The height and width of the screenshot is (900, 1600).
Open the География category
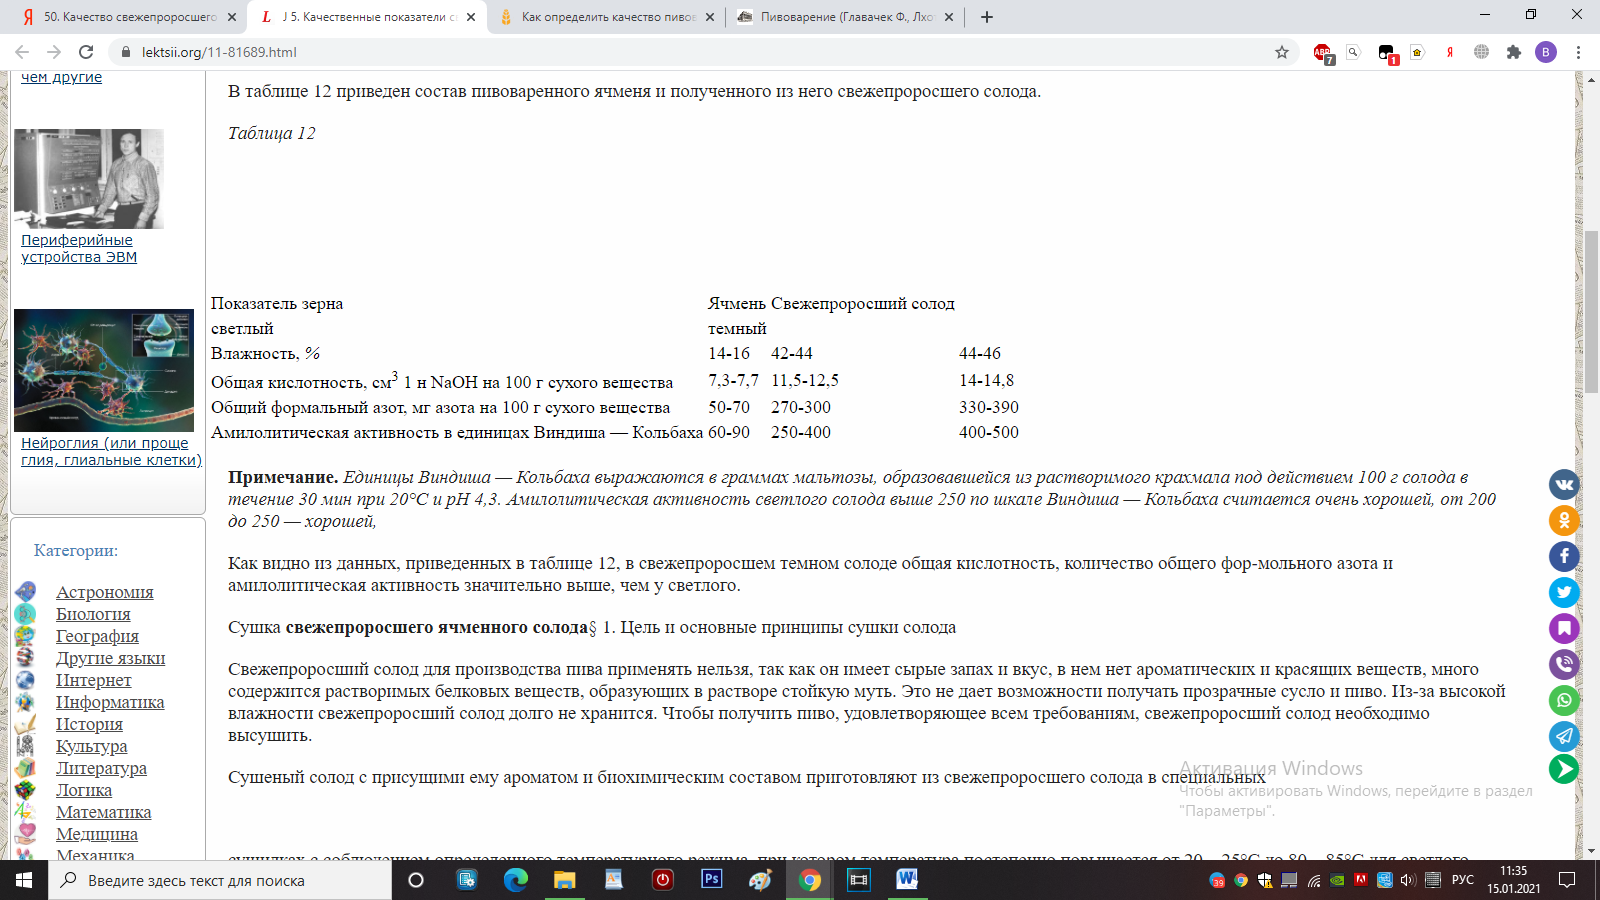[97, 636]
